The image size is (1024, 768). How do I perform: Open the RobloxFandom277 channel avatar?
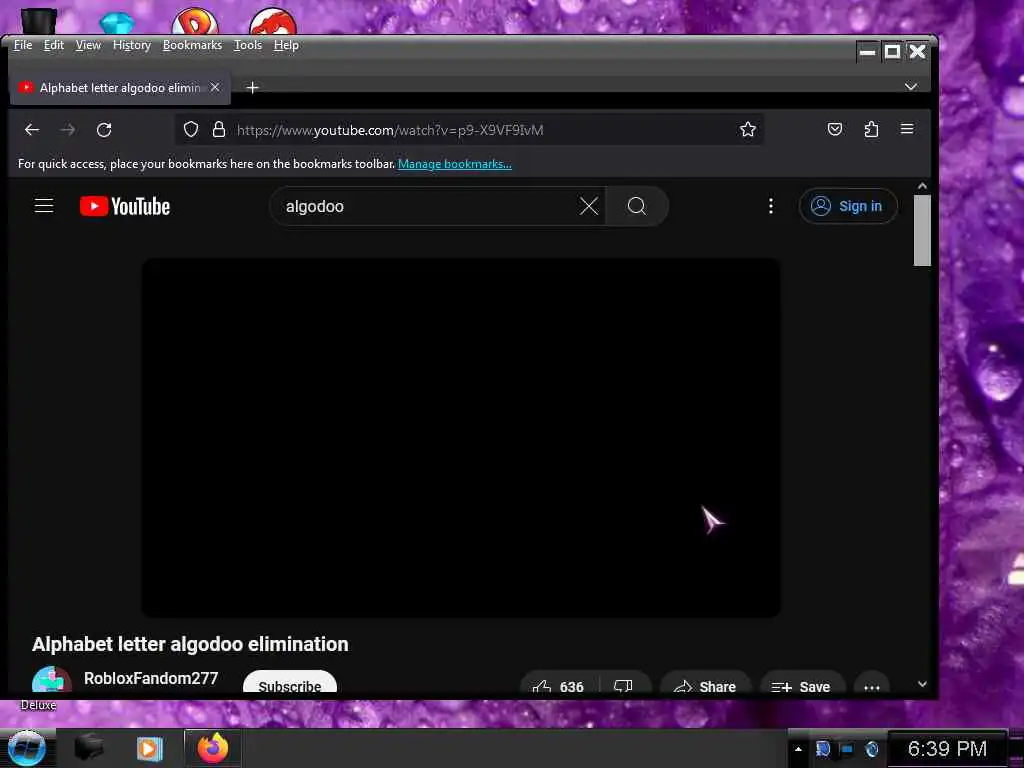[52, 680]
